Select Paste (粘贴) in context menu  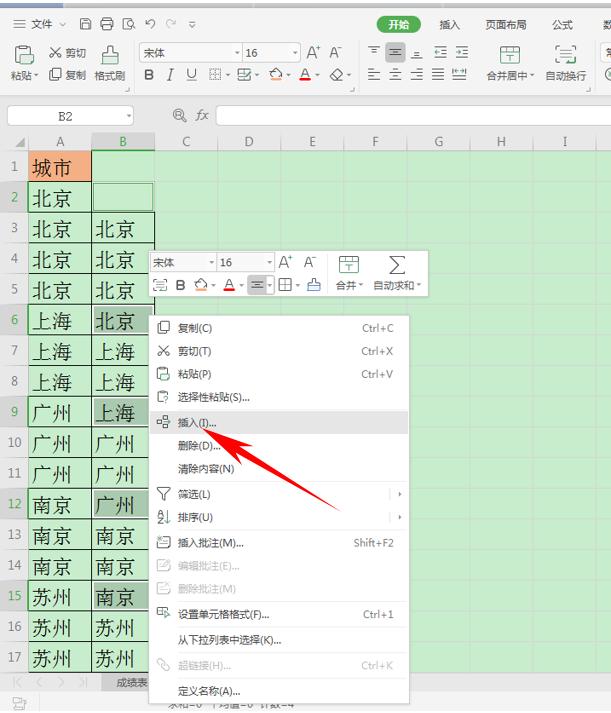point(279,374)
